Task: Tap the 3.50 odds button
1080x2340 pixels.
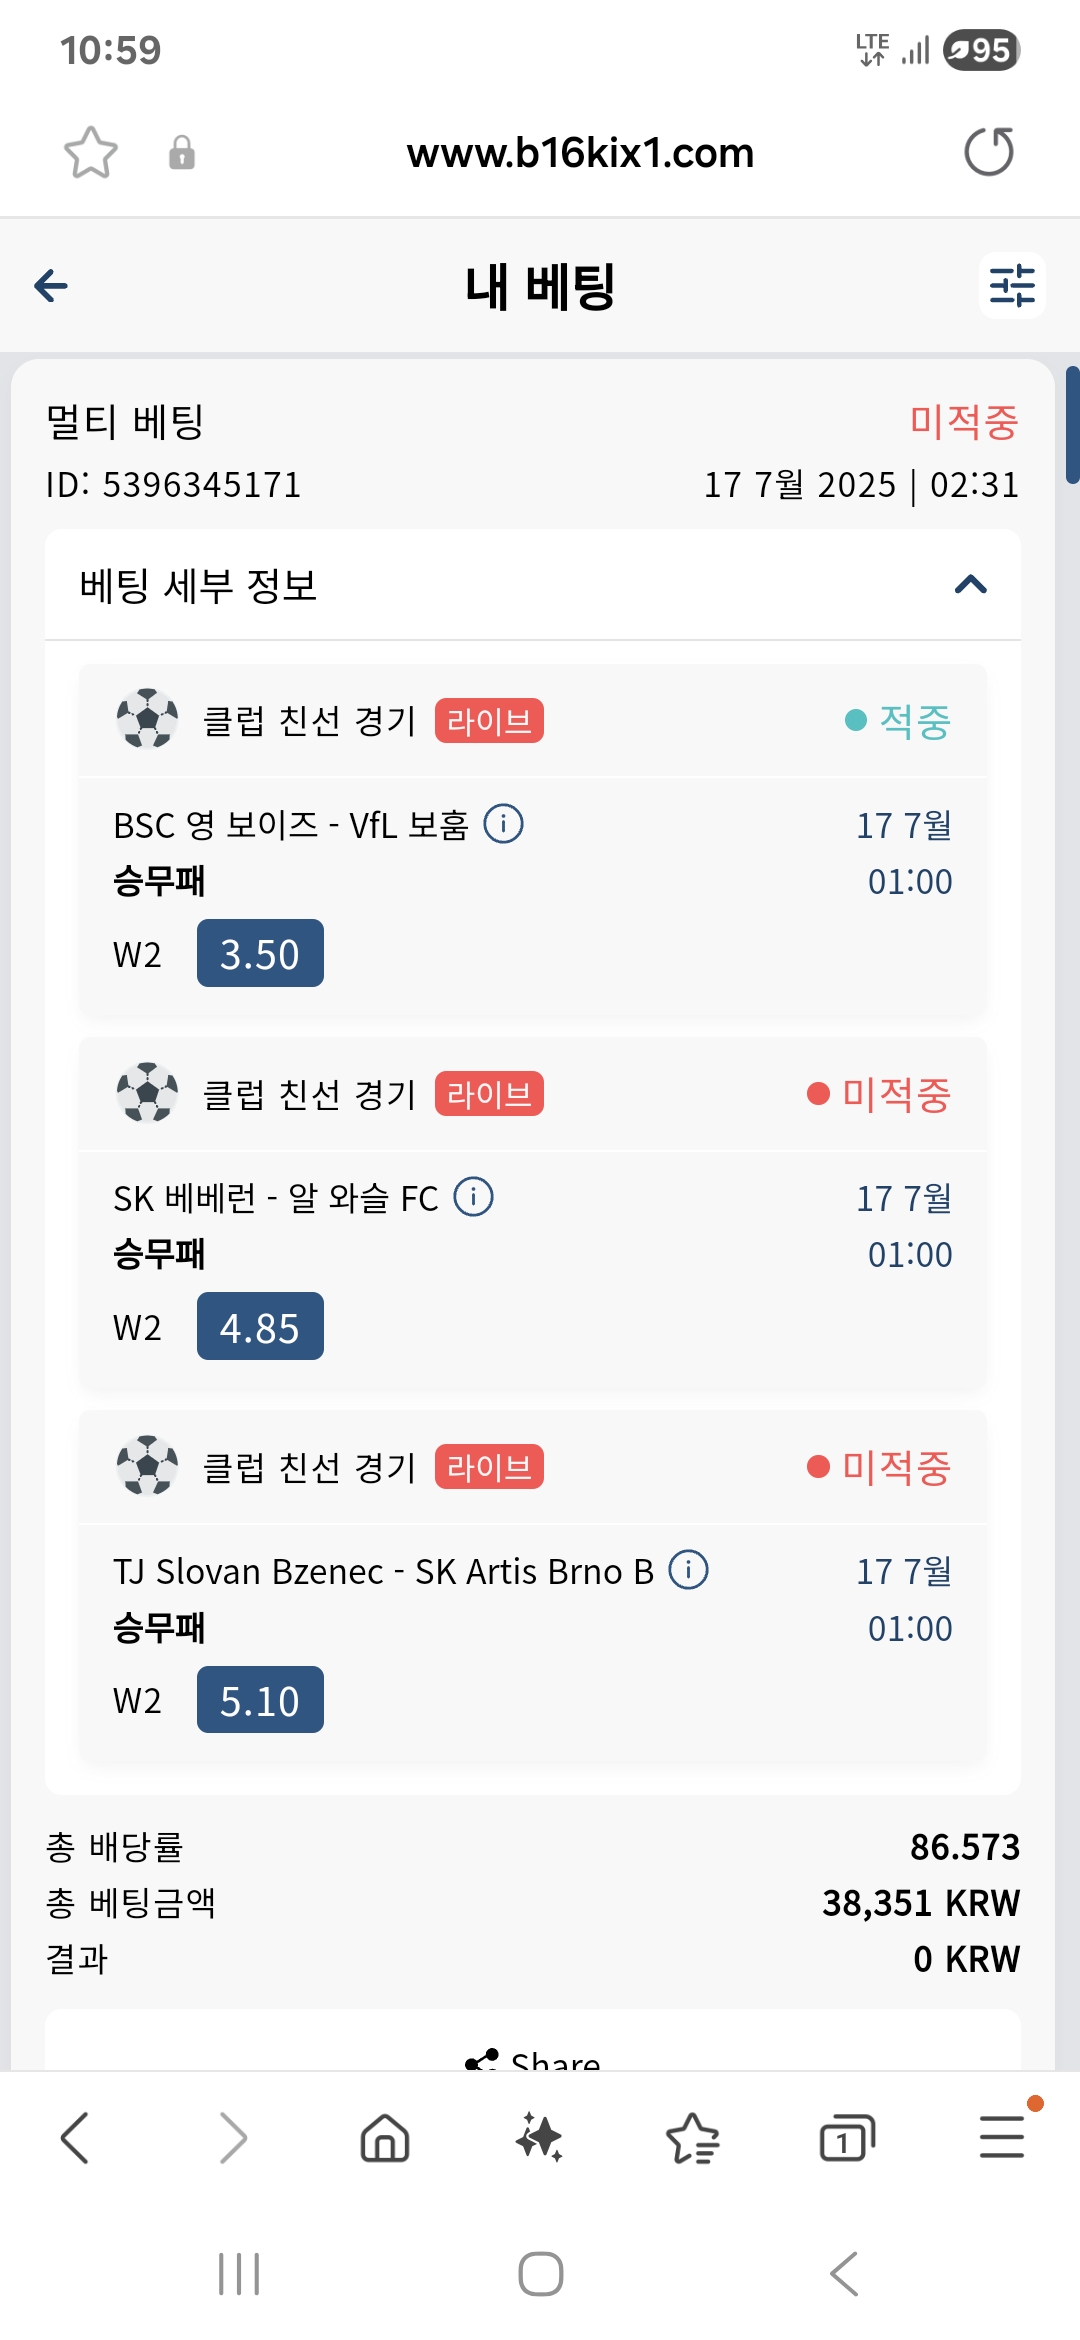Action: coord(260,953)
